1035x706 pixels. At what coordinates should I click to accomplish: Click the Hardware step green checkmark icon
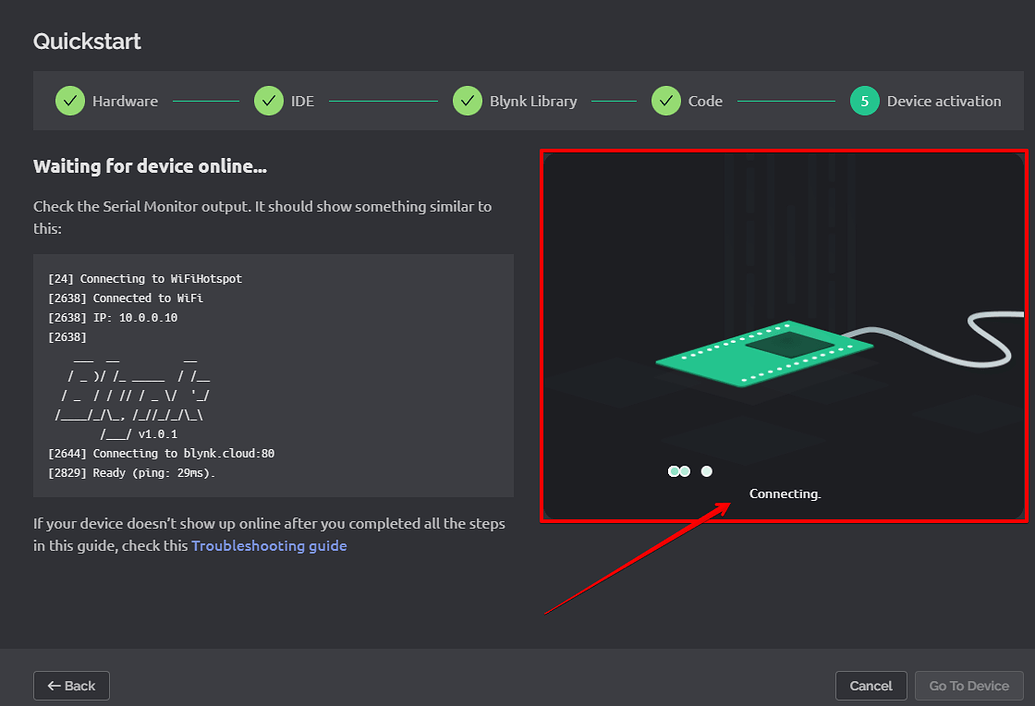point(69,101)
